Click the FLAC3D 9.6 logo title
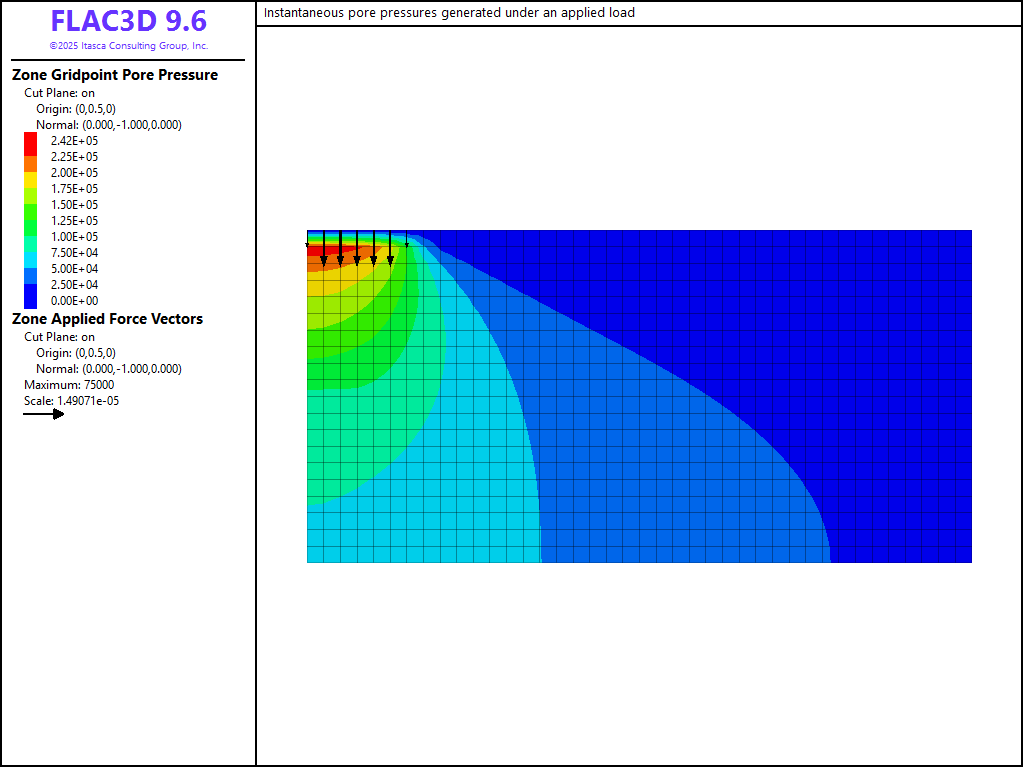The width and height of the screenshot is (1024, 768). (x=128, y=22)
